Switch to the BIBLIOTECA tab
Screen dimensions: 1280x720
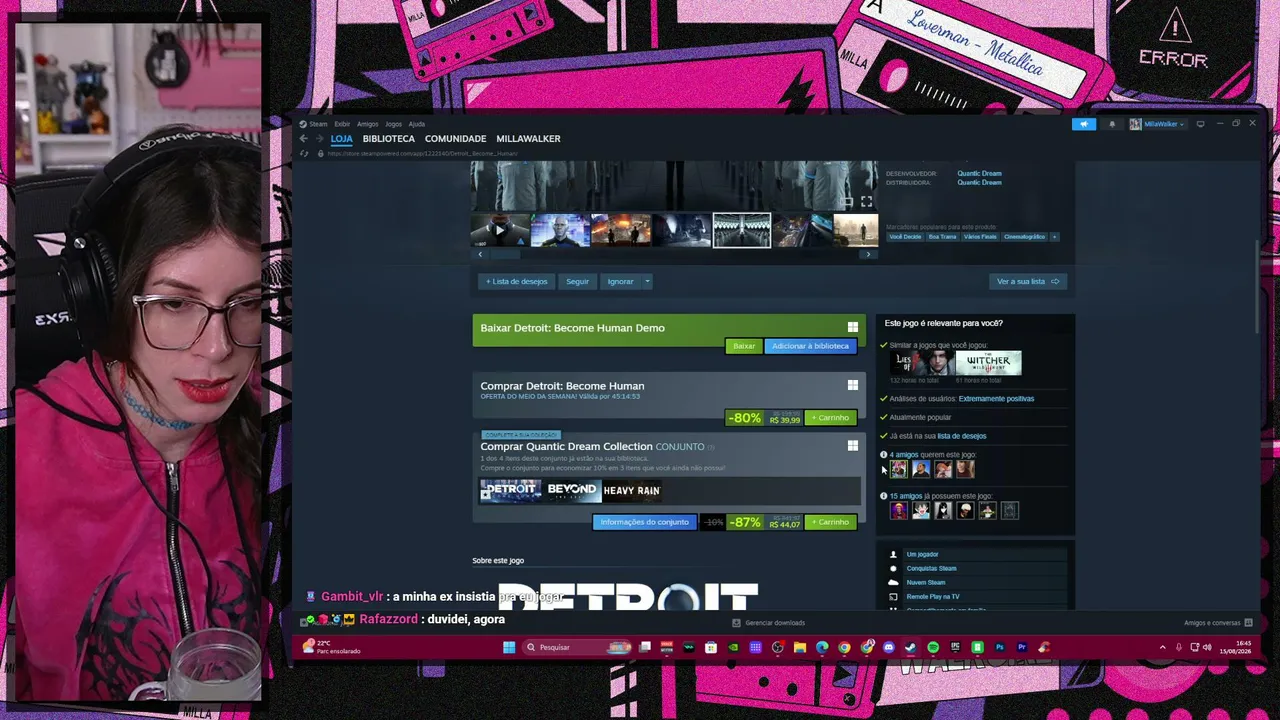point(389,139)
